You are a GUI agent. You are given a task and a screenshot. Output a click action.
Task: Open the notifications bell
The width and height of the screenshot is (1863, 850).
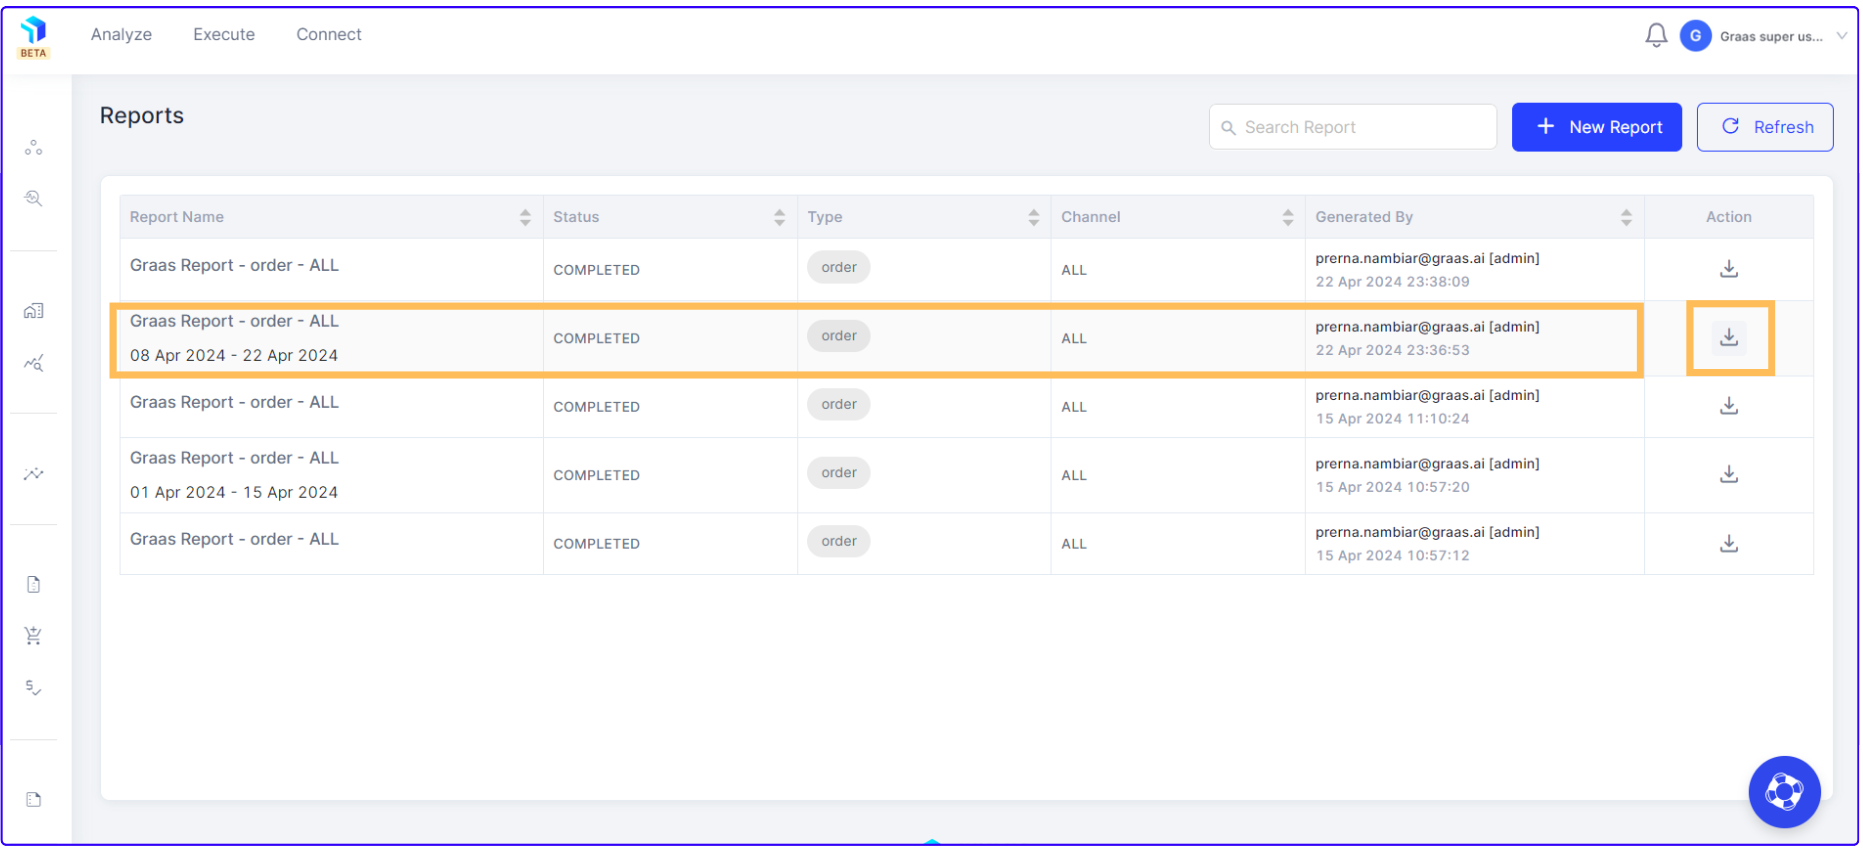click(x=1656, y=36)
